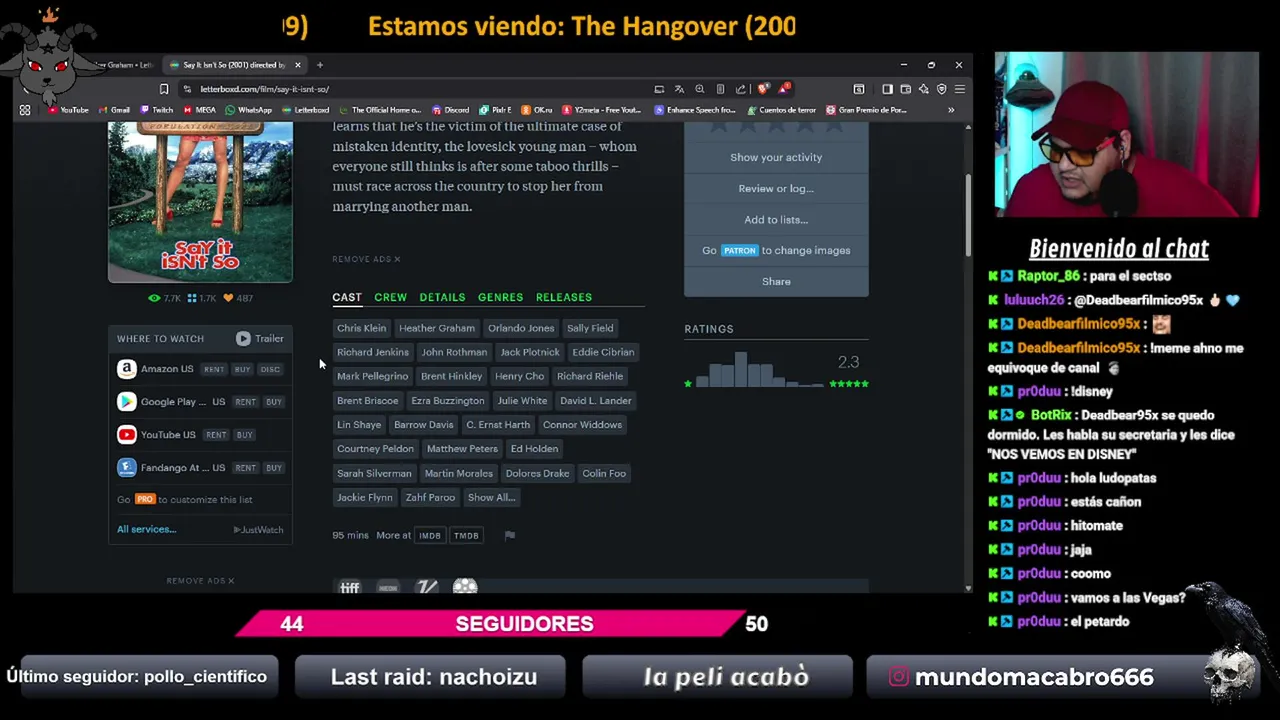Viewport: 1280px width, 720px height.
Task: Click the green eye watched count icon
Action: coord(154,298)
